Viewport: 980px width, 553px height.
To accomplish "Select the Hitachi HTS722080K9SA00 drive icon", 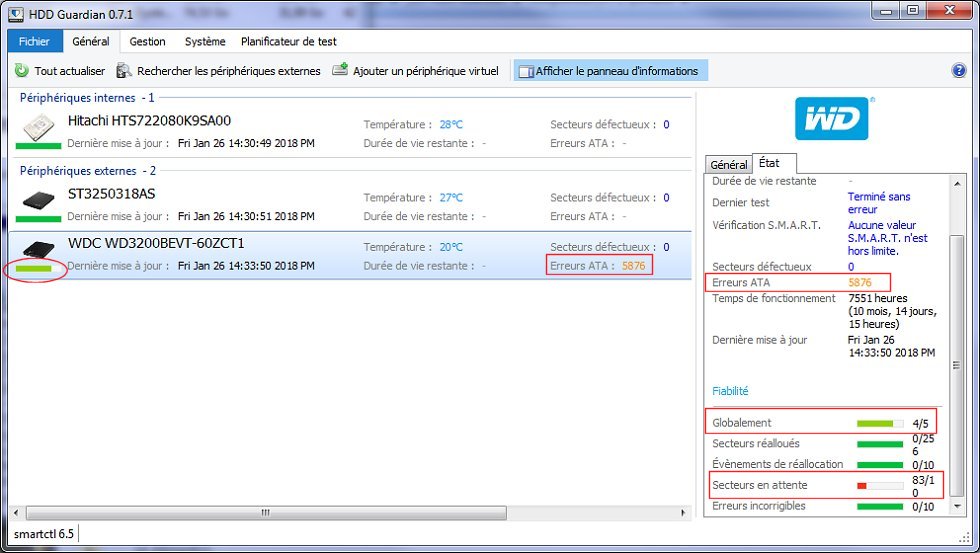I will pyautogui.click(x=39, y=129).
